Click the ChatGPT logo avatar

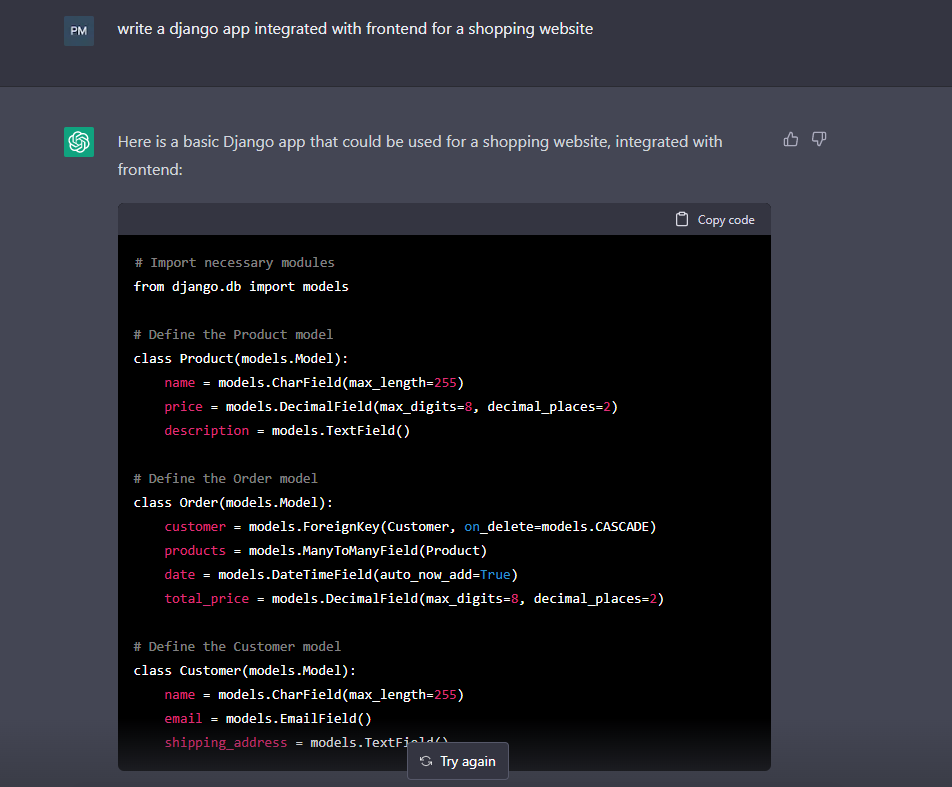click(x=78, y=142)
